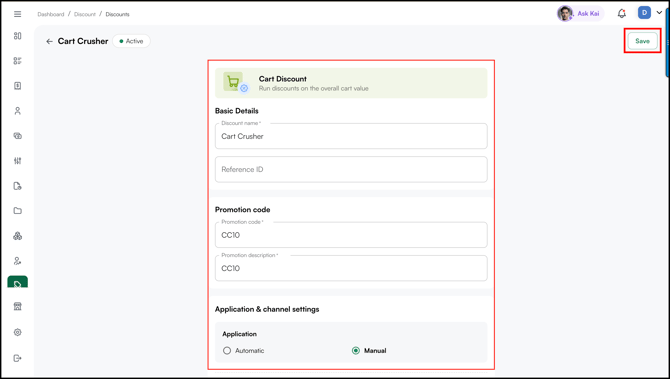Go to Discount breadcrumb
The width and height of the screenshot is (670, 379).
(x=85, y=14)
